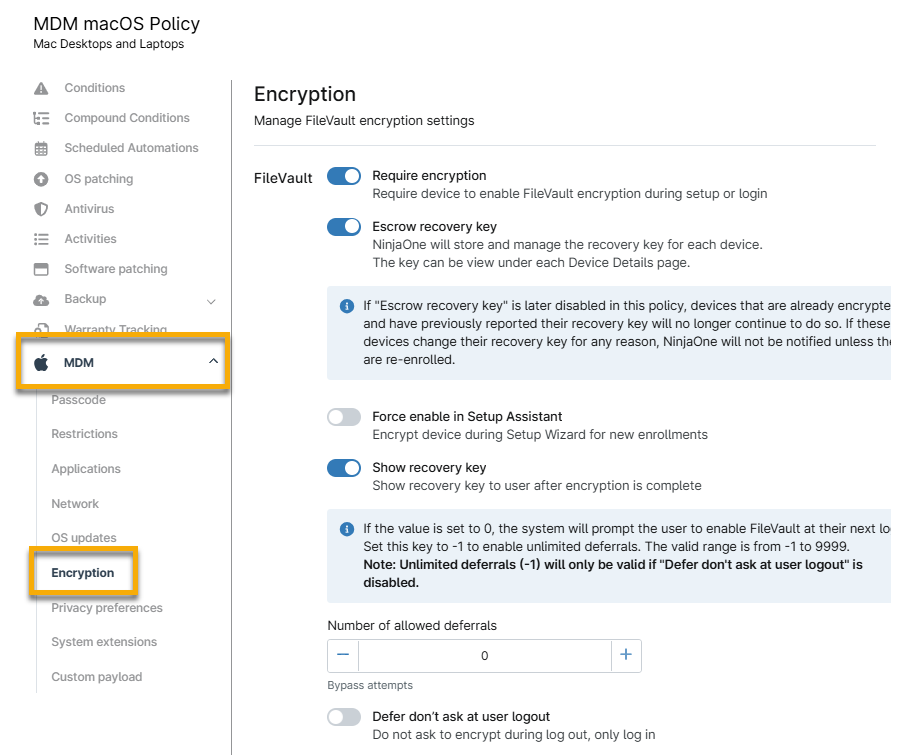Increase number of allowed deferrals
This screenshot has height=755, width=906.
(626, 655)
